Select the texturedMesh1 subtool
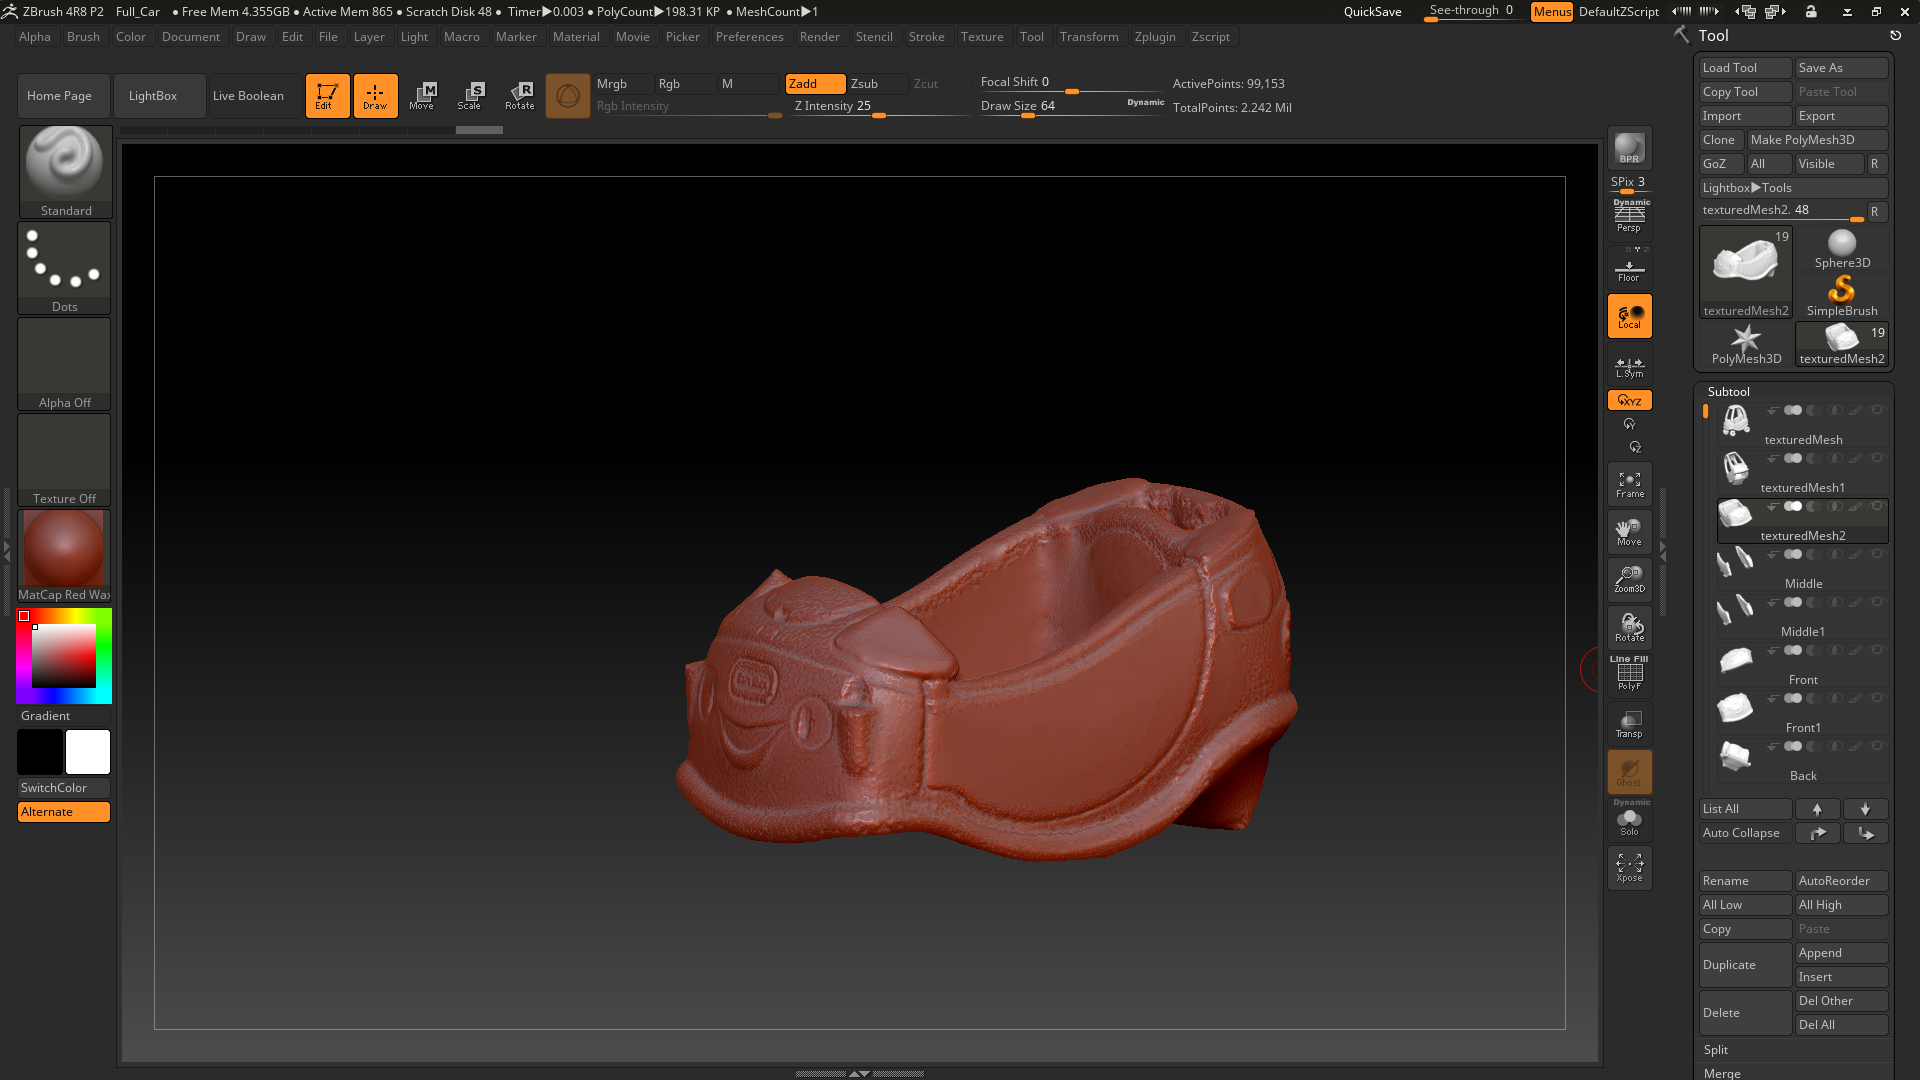1920x1080 pixels. click(x=1802, y=472)
